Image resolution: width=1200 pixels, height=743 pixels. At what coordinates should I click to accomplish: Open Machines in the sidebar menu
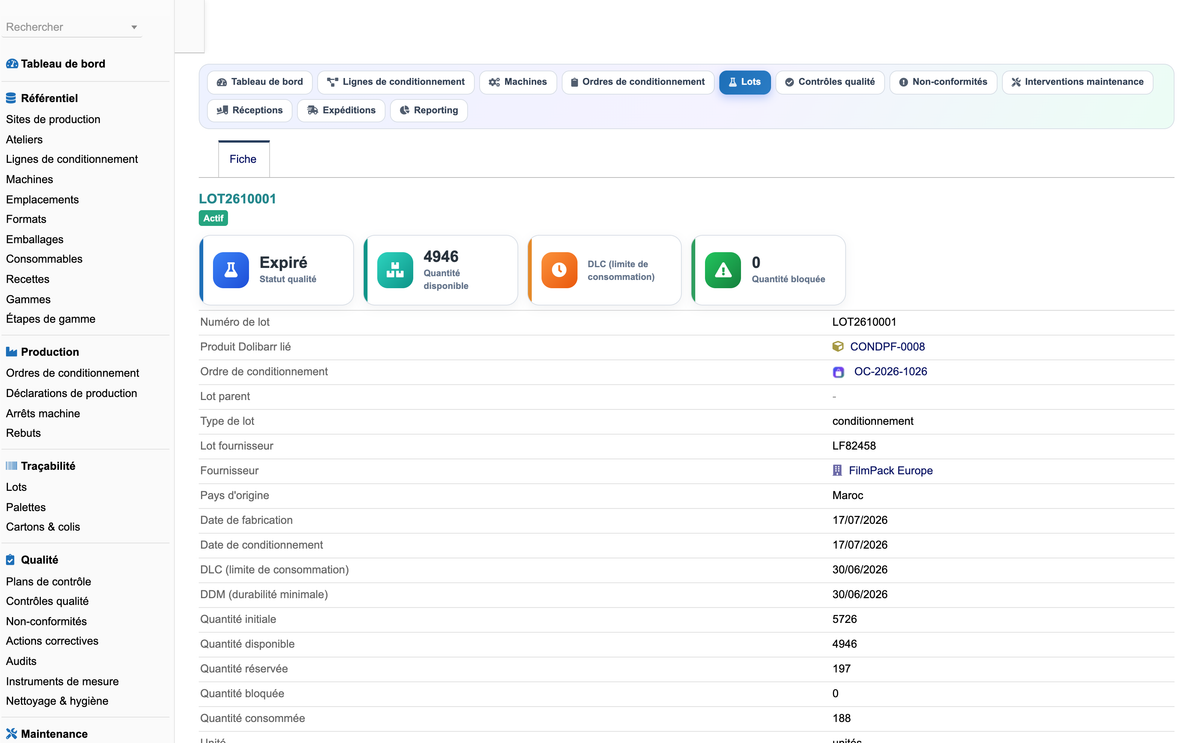29,180
